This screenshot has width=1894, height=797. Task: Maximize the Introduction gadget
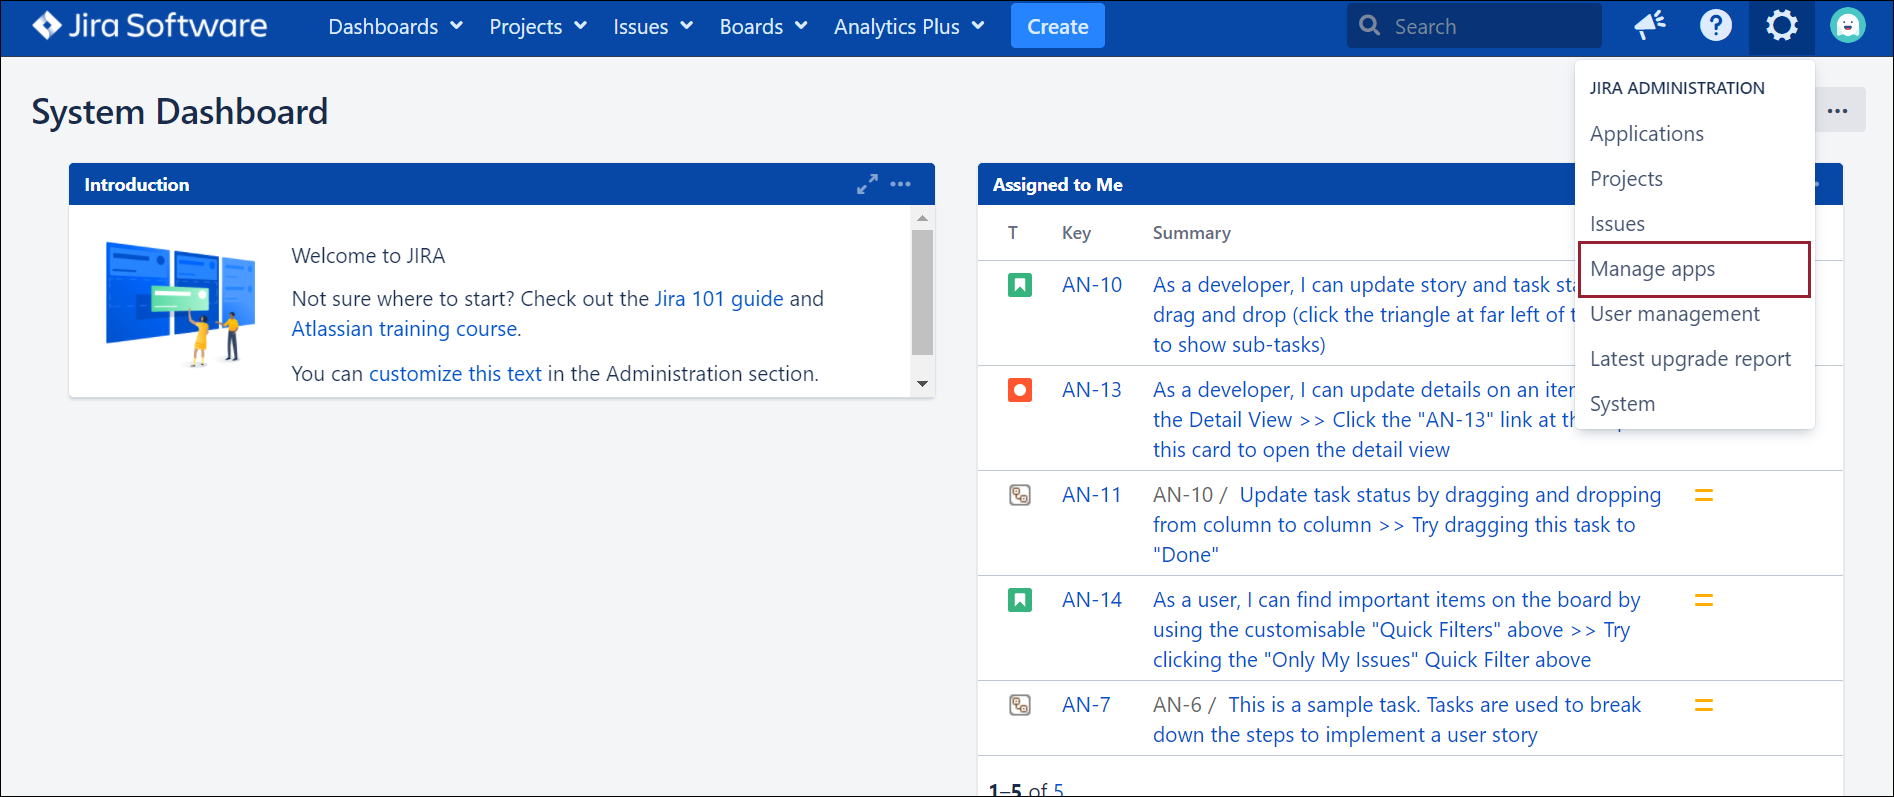click(x=867, y=184)
